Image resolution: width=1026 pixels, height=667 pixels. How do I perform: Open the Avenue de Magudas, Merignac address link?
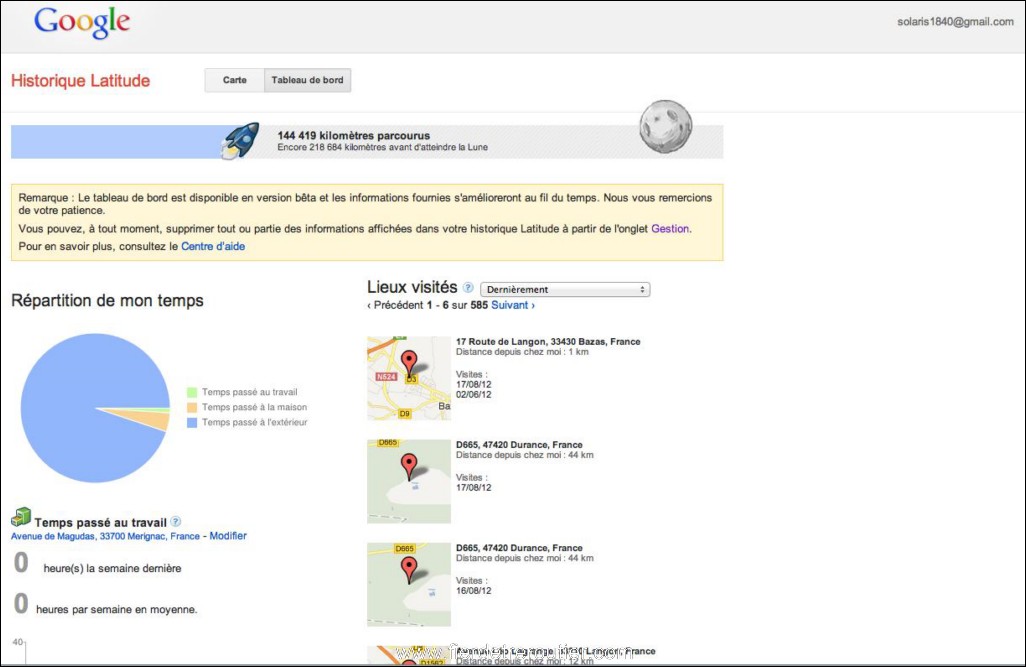105,536
